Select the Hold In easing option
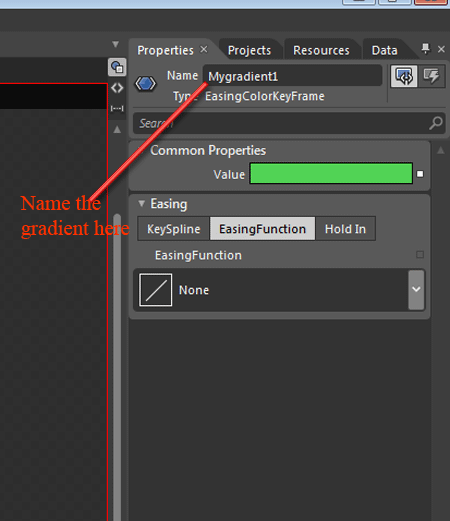This screenshot has height=521, width=450. pyautogui.click(x=345, y=229)
